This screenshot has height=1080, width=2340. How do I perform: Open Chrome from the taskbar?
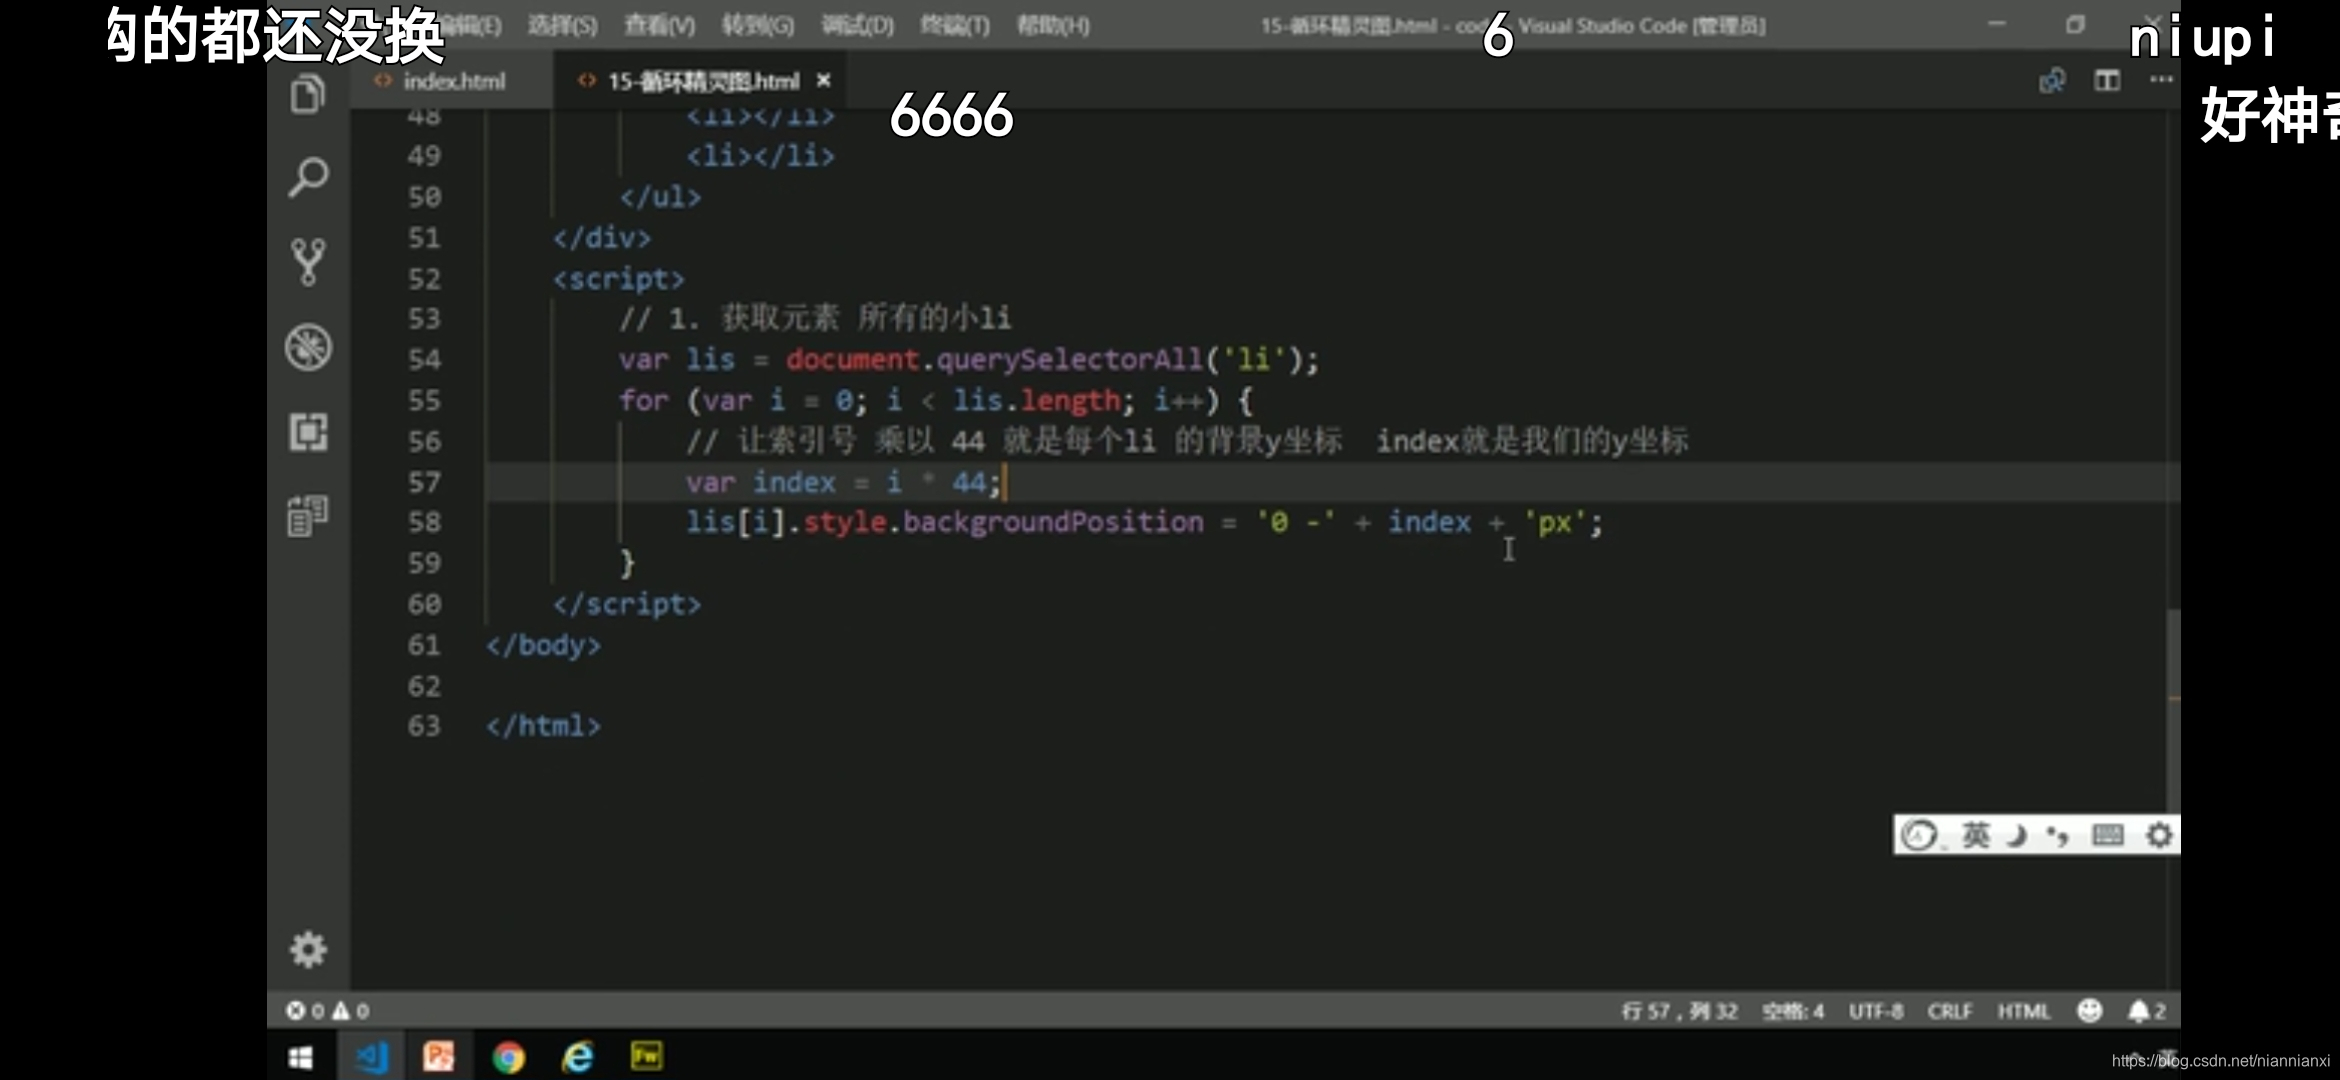click(x=508, y=1057)
